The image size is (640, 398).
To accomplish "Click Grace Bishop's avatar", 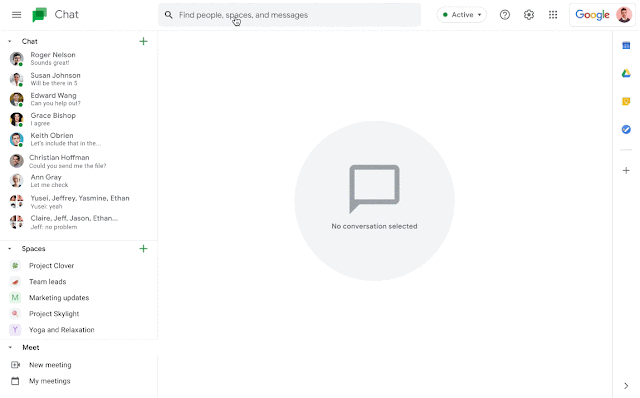I will click(x=17, y=119).
